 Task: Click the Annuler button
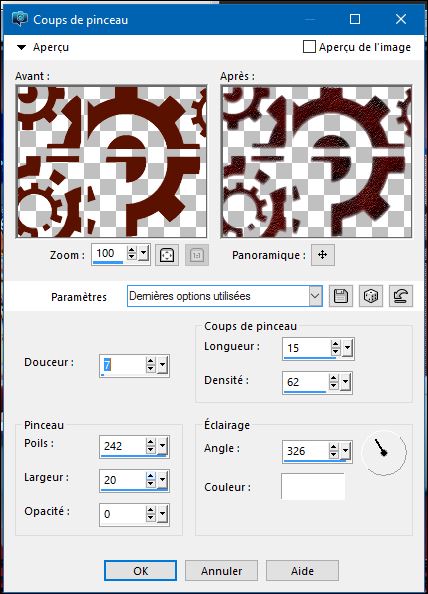tap(221, 571)
